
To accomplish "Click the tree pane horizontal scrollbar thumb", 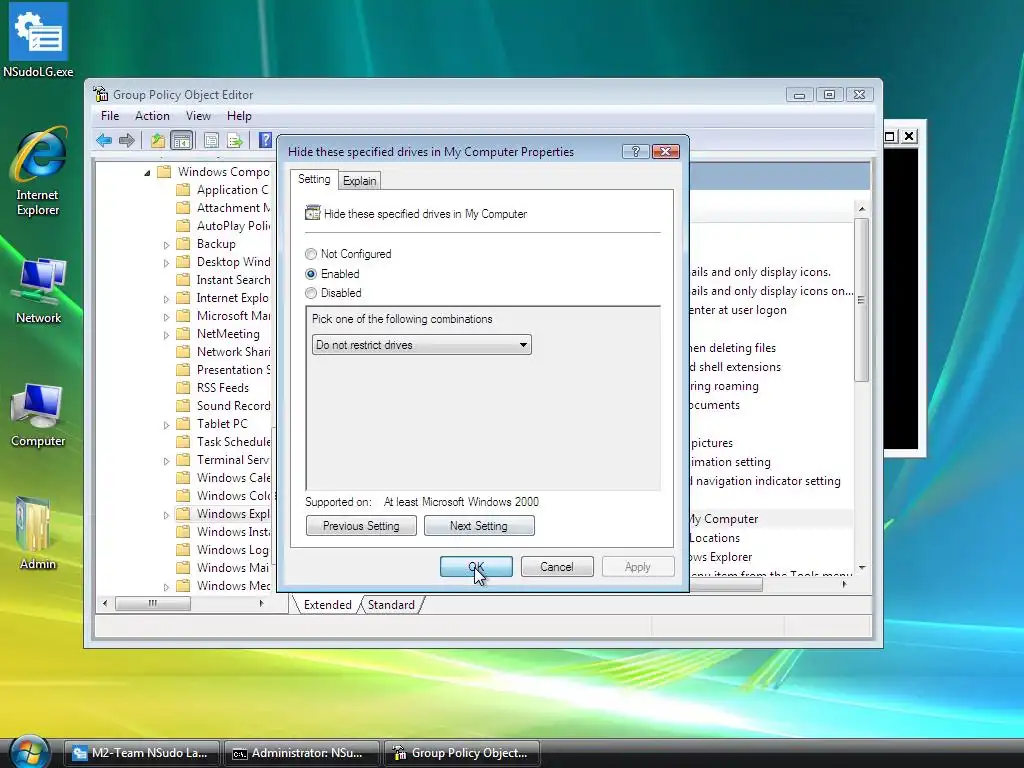I will click(x=153, y=603).
